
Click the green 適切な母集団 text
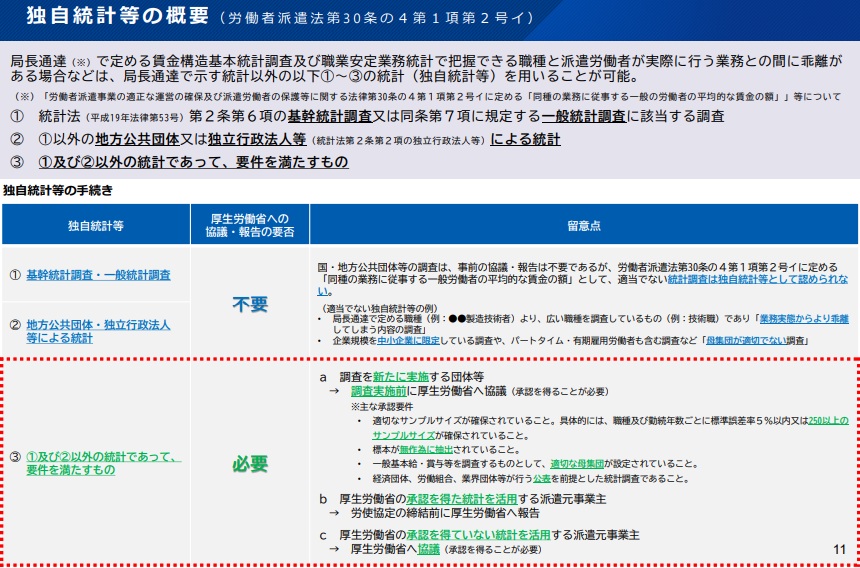pos(580,464)
